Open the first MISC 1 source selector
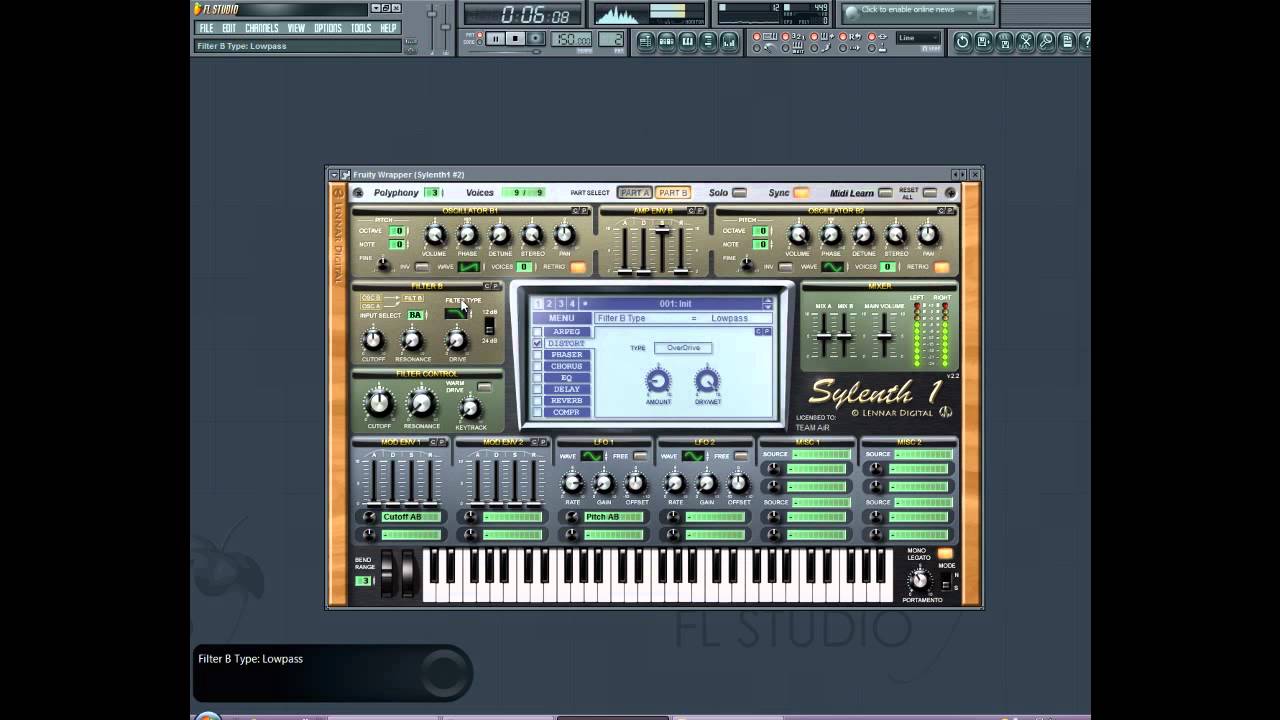Screen dimensions: 1280x720 [820, 455]
